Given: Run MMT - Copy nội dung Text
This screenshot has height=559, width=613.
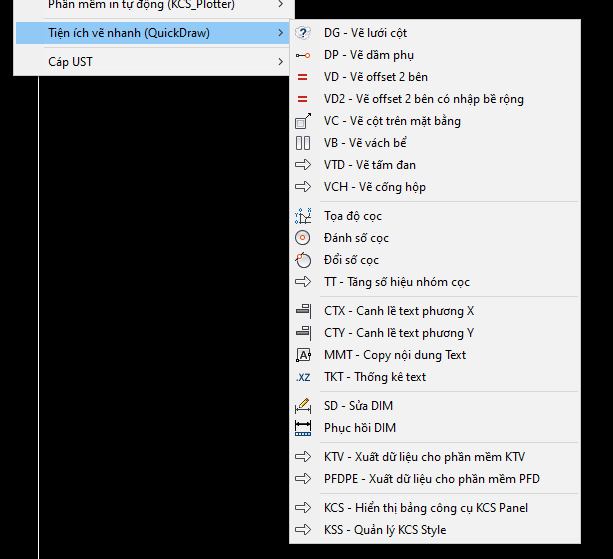Looking at the screenshot, I should click(x=435, y=355).
